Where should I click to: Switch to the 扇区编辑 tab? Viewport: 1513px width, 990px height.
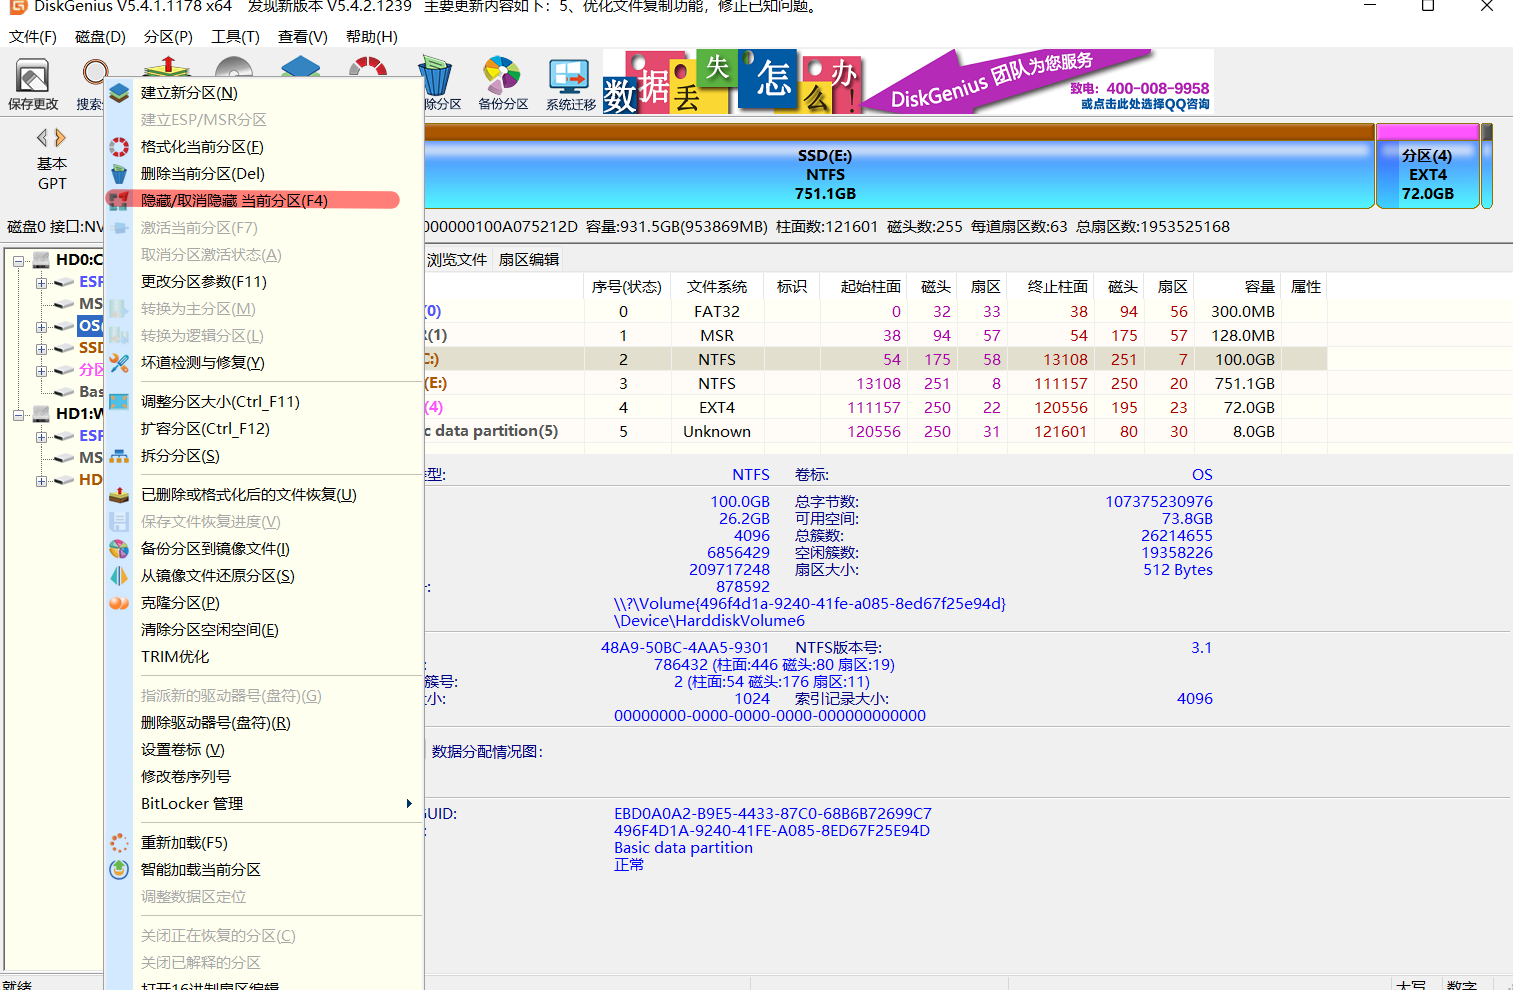(529, 260)
